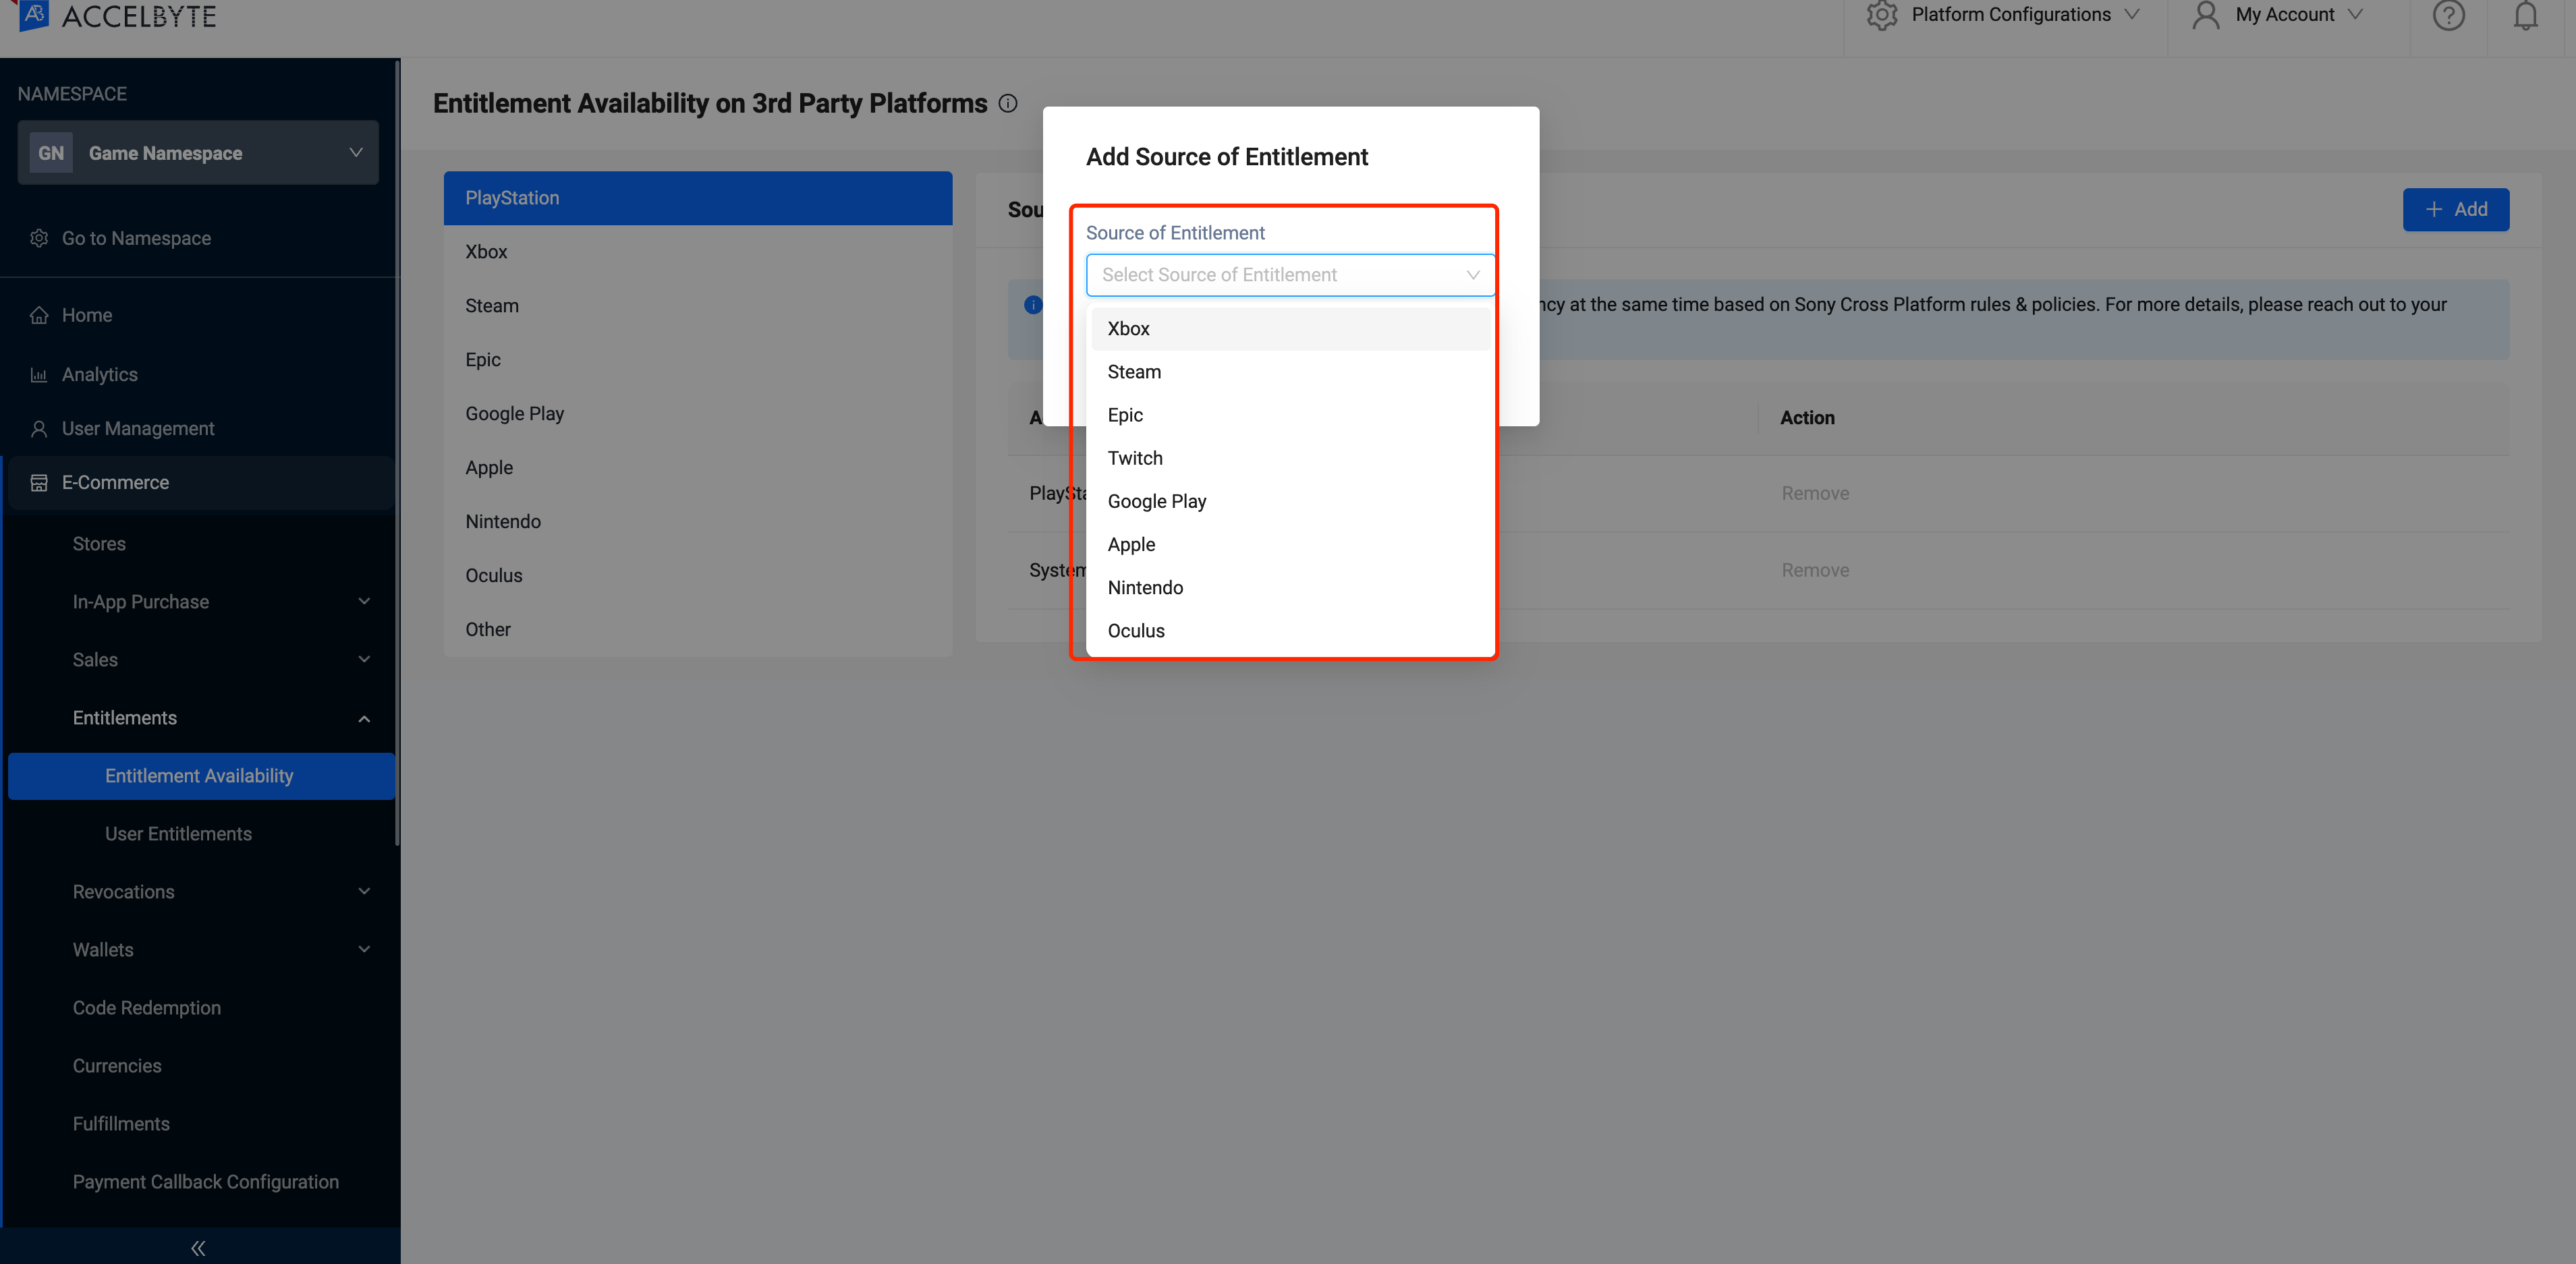2576x1264 pixels.
Task: Select the Nintendo platform tab in the left list
Action: tap(698, 522)
